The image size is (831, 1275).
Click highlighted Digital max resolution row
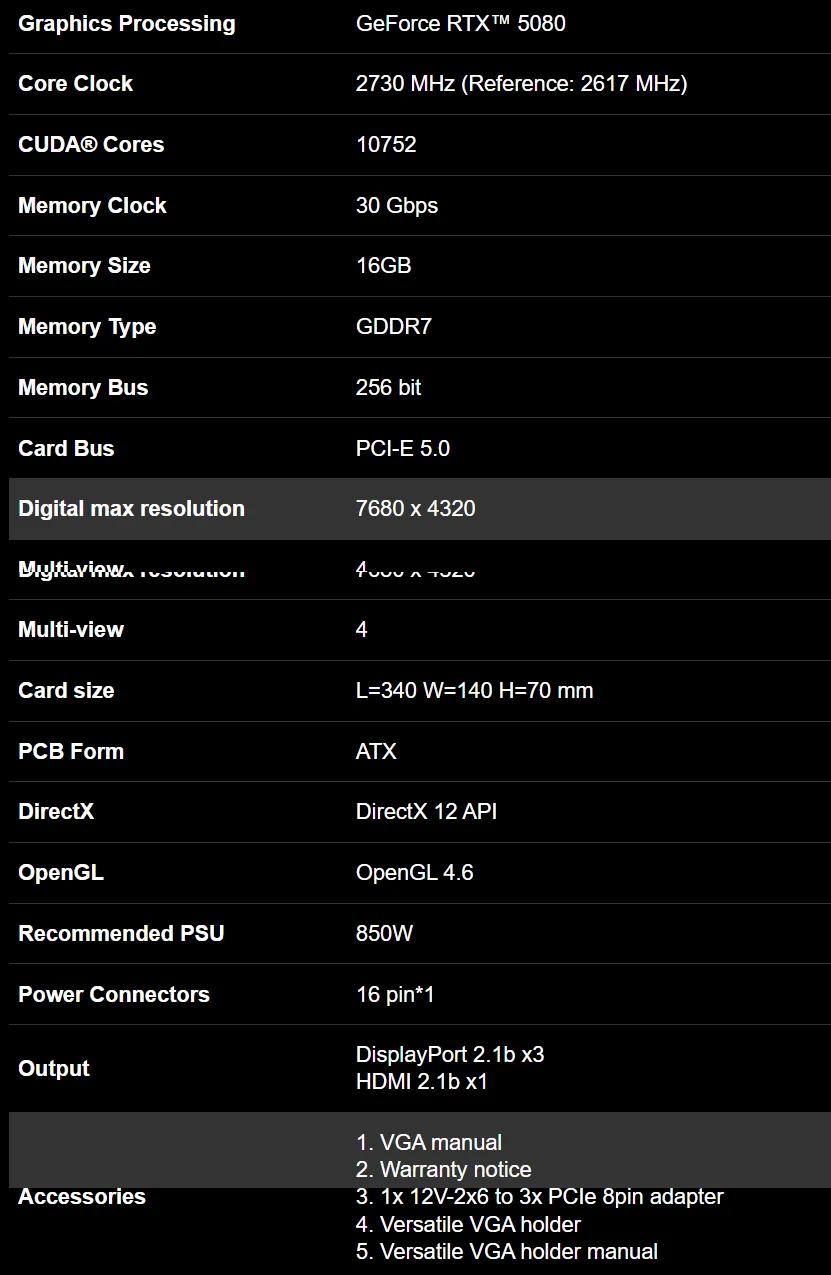[x=420, y=509]
